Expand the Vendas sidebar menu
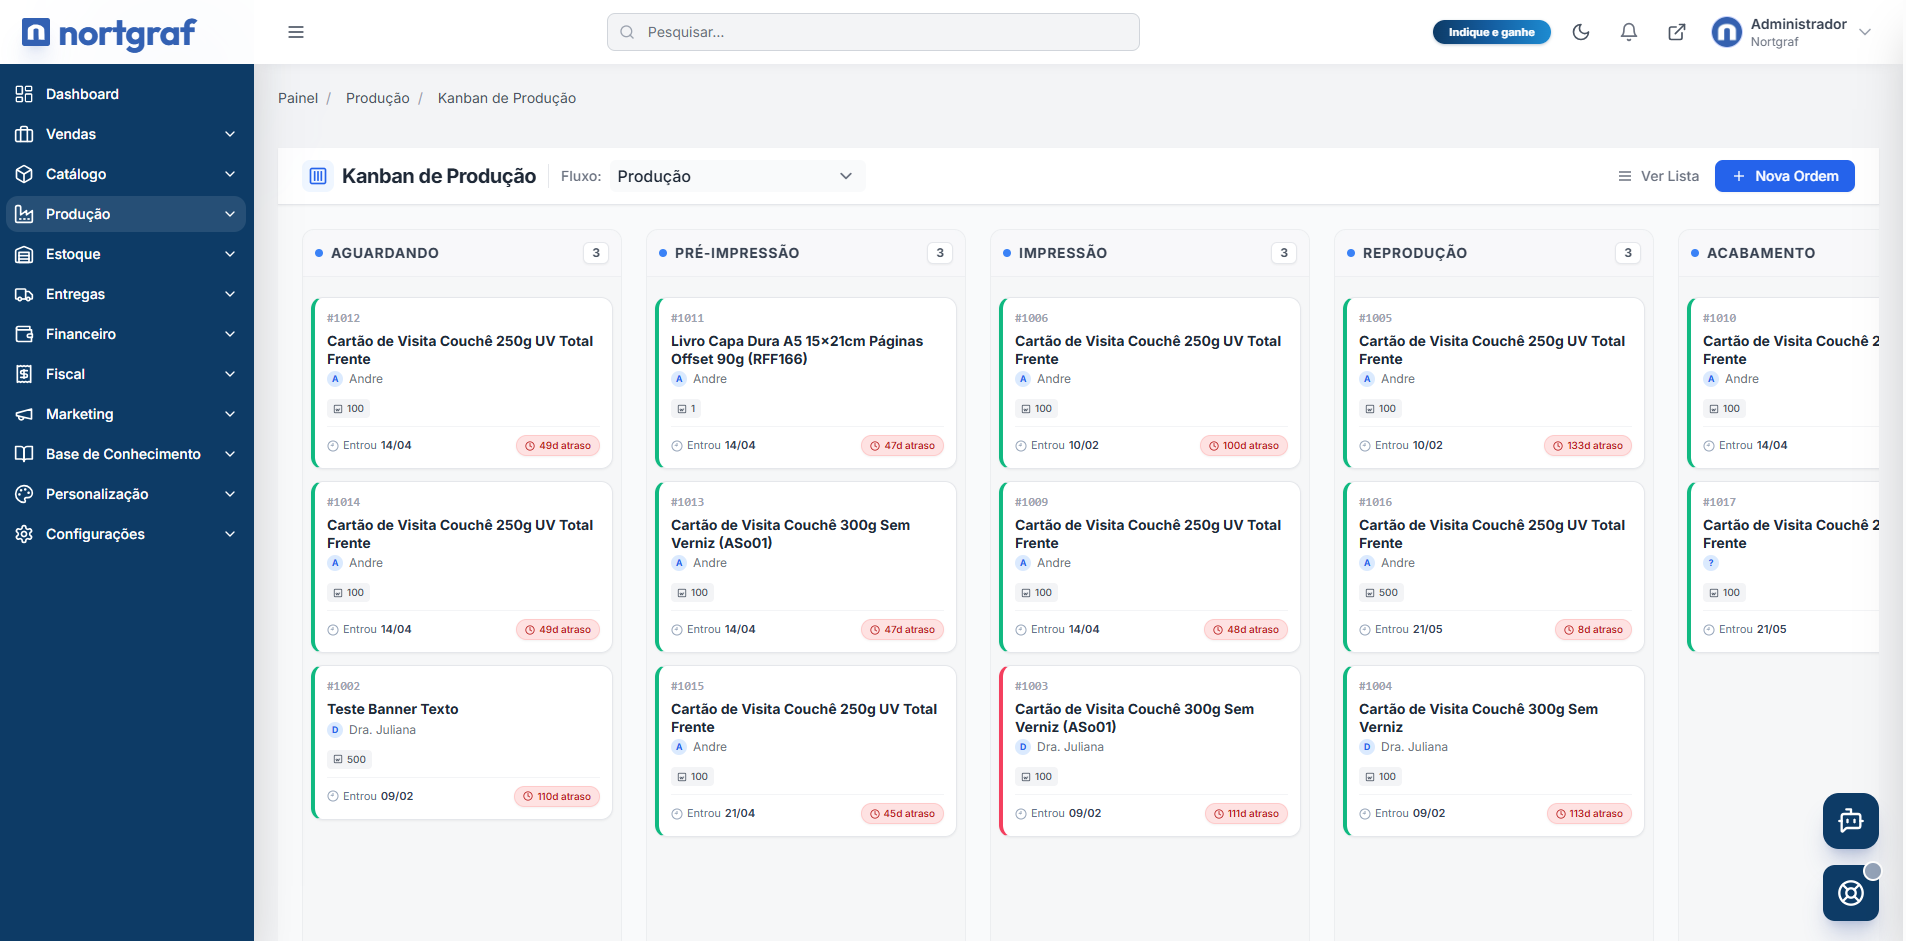Screen dimensions: 1906x941 point(126,134)
